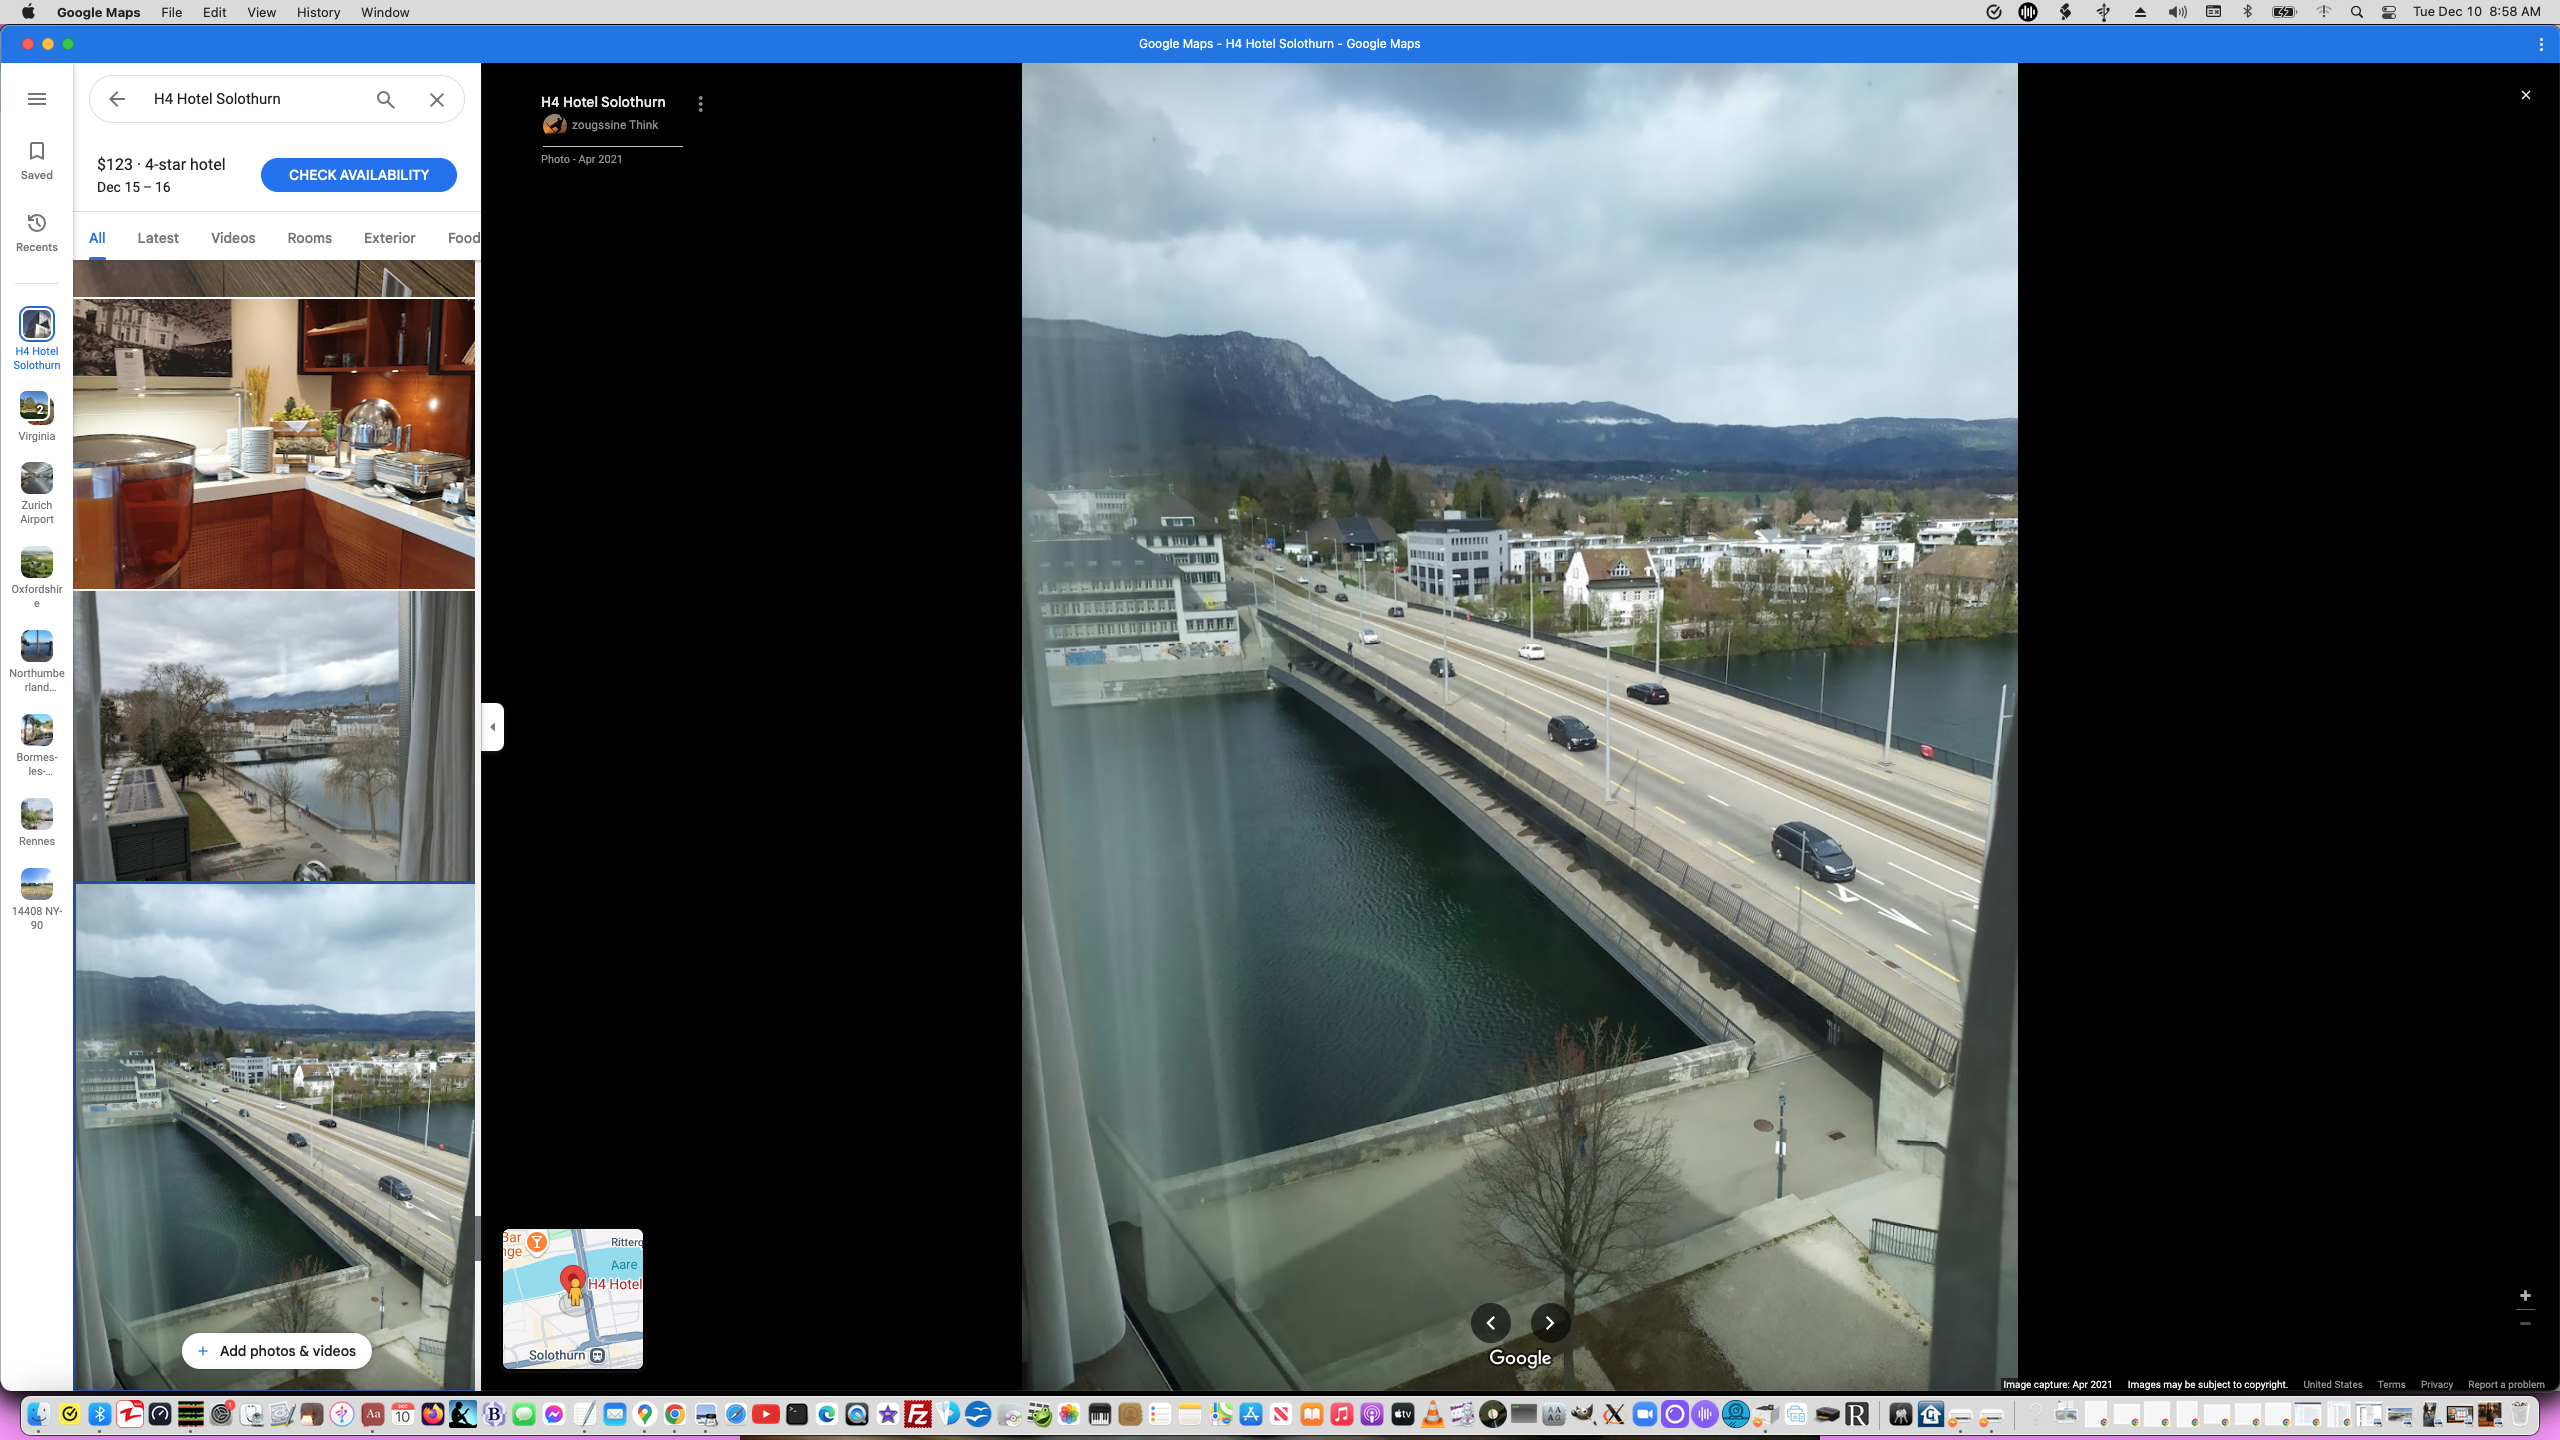
Task: Open the hamburger main menu
Action: click(x=37, y=99)
